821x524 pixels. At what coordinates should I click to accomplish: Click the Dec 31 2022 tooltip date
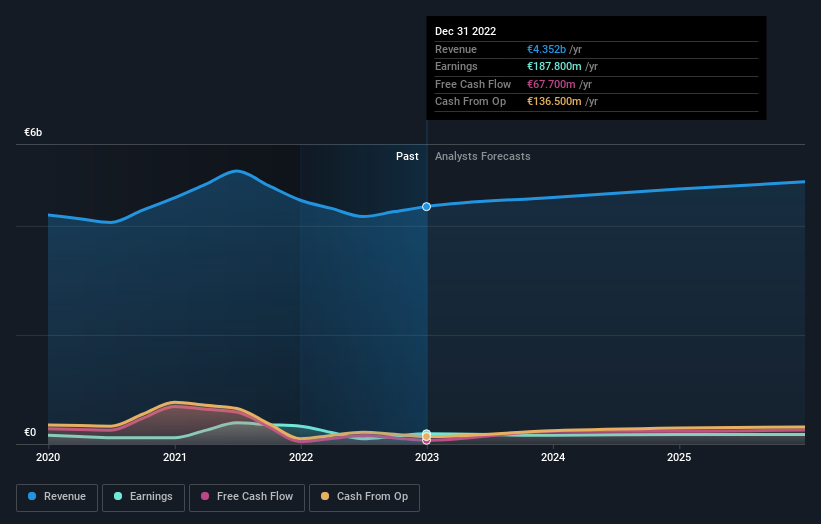click(465, 31)
